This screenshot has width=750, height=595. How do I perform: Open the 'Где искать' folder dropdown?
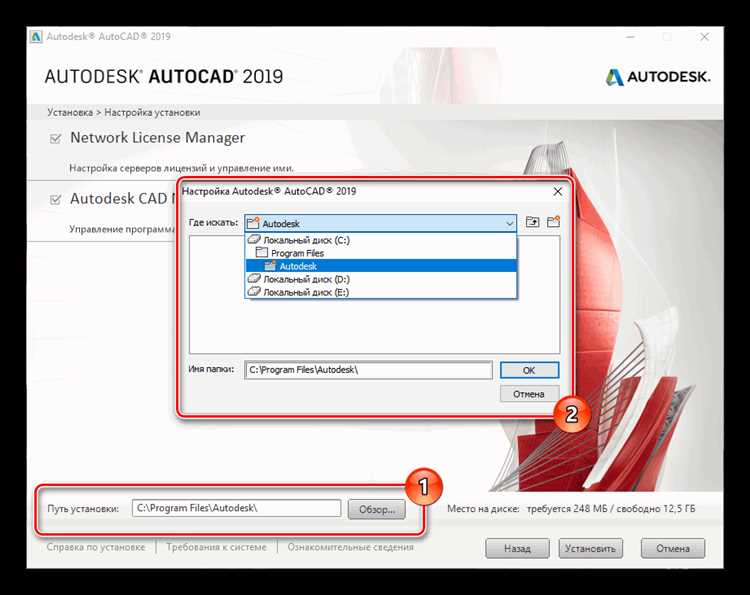pyautogui.click(x=381, y=223)
